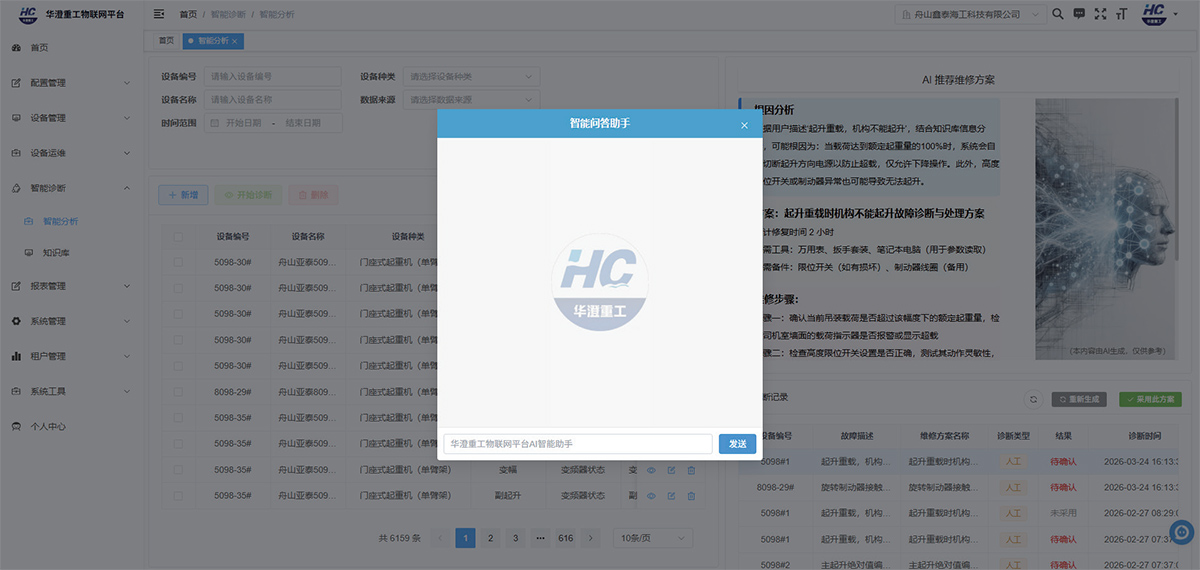
Task: Click the view eye icon in 副起升 row
Action: pyautogui.click(x=651, y=496)
